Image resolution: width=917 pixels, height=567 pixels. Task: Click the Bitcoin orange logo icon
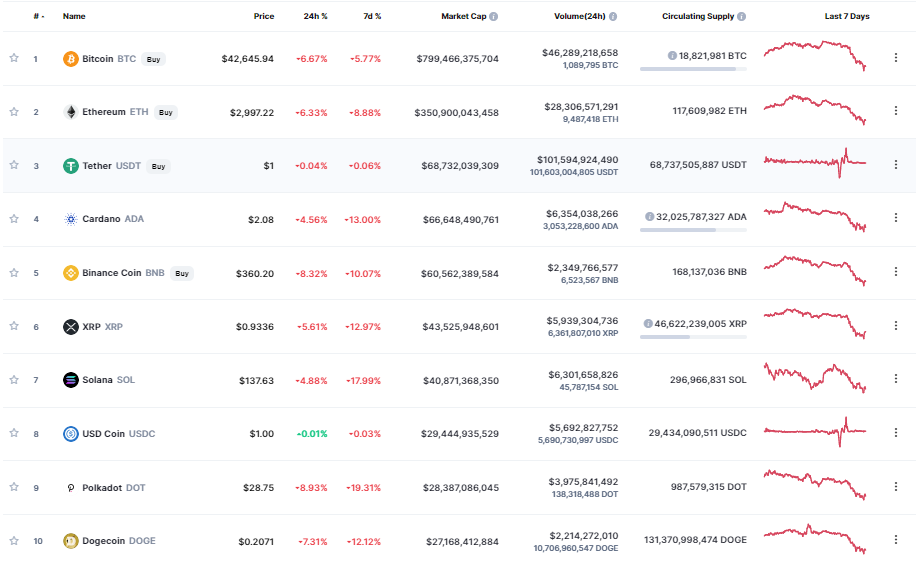[x=71, y=59]
